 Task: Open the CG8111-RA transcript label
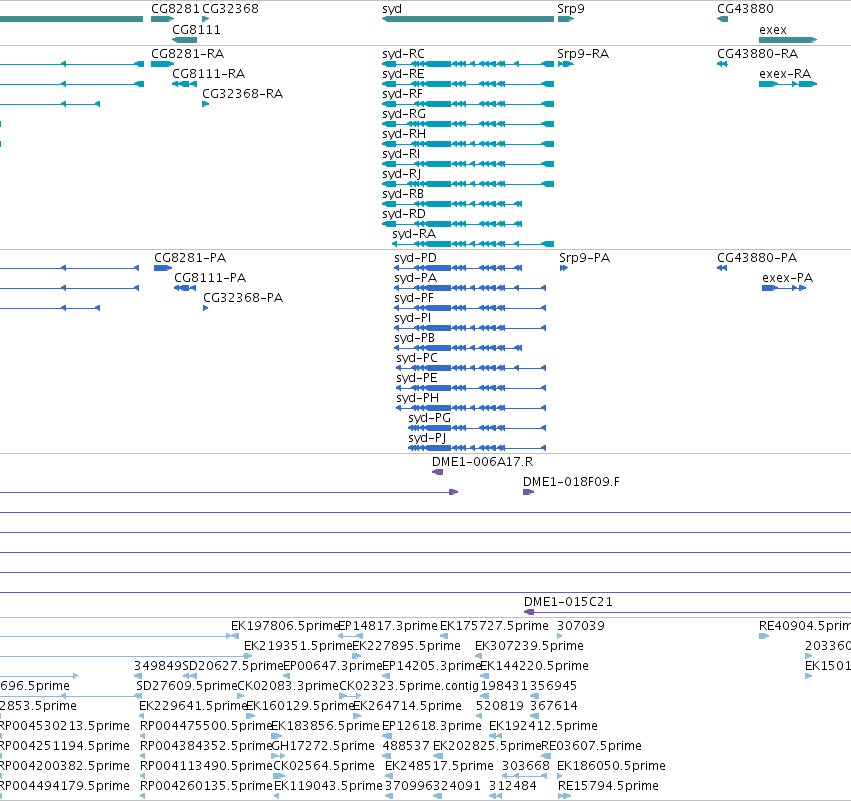[x=208, y=74]
